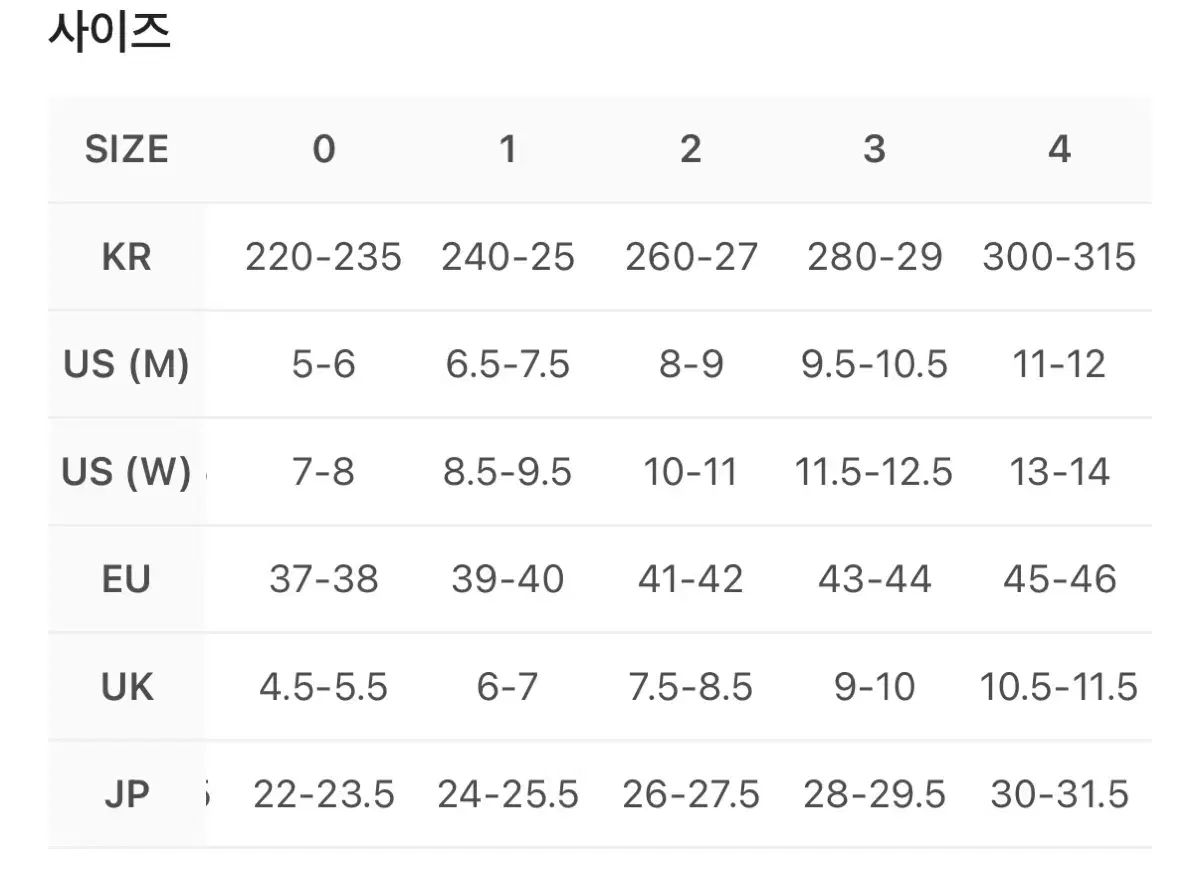1200x881 pixels.
Task: Select the US men's 6.5-7.5 cell
Action: click(x=508, y=365)
